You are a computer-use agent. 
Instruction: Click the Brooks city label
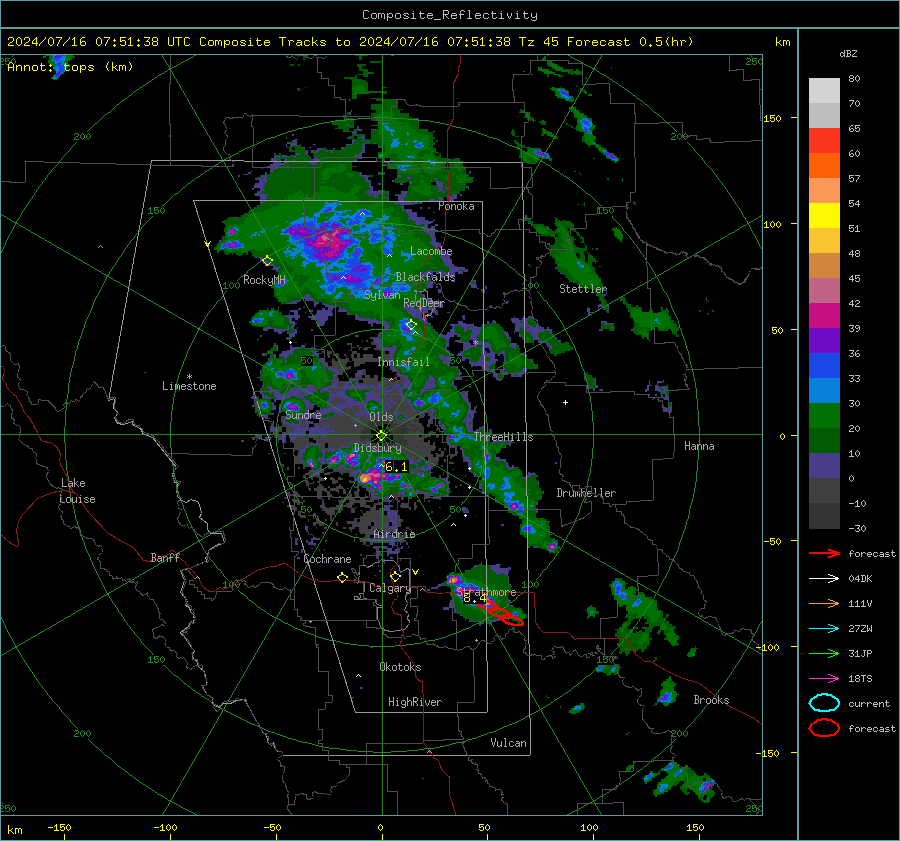point(711,700)
